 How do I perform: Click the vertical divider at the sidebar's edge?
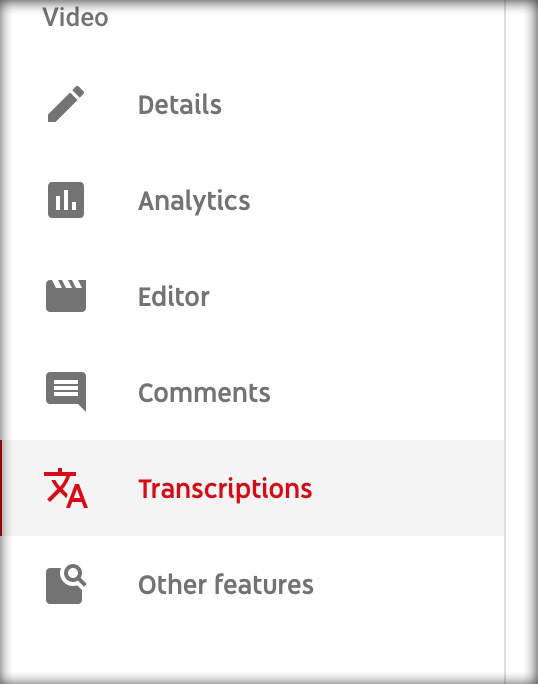[x=506, y=342]
